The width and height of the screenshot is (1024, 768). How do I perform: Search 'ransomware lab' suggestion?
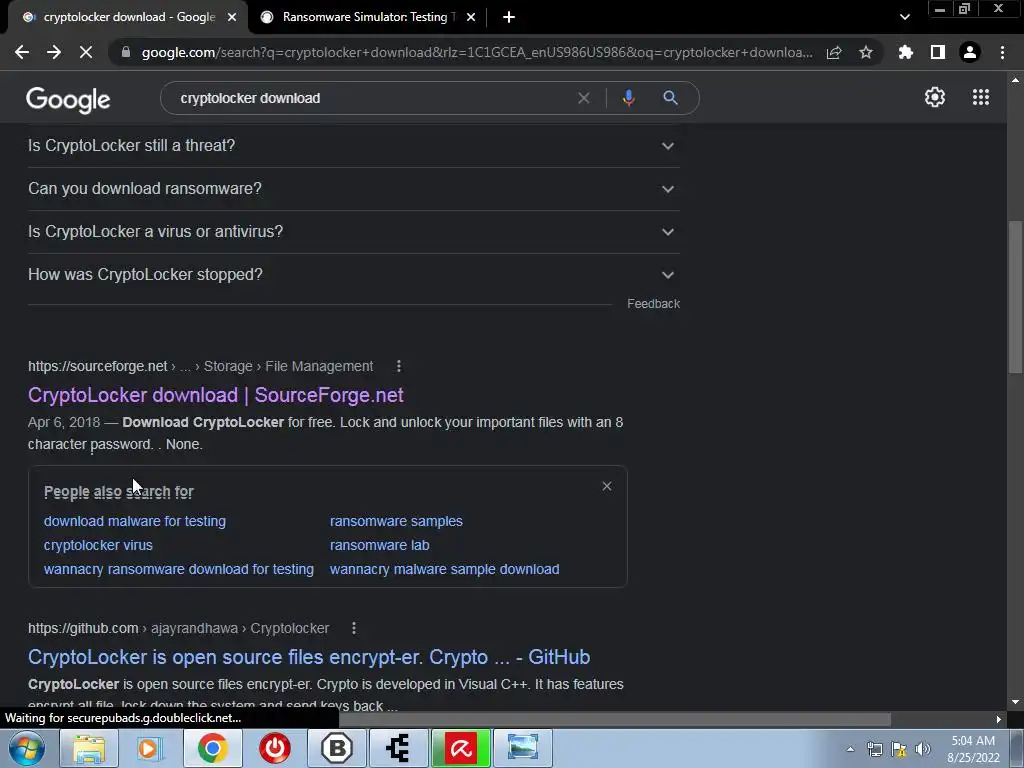click(379, 545)
